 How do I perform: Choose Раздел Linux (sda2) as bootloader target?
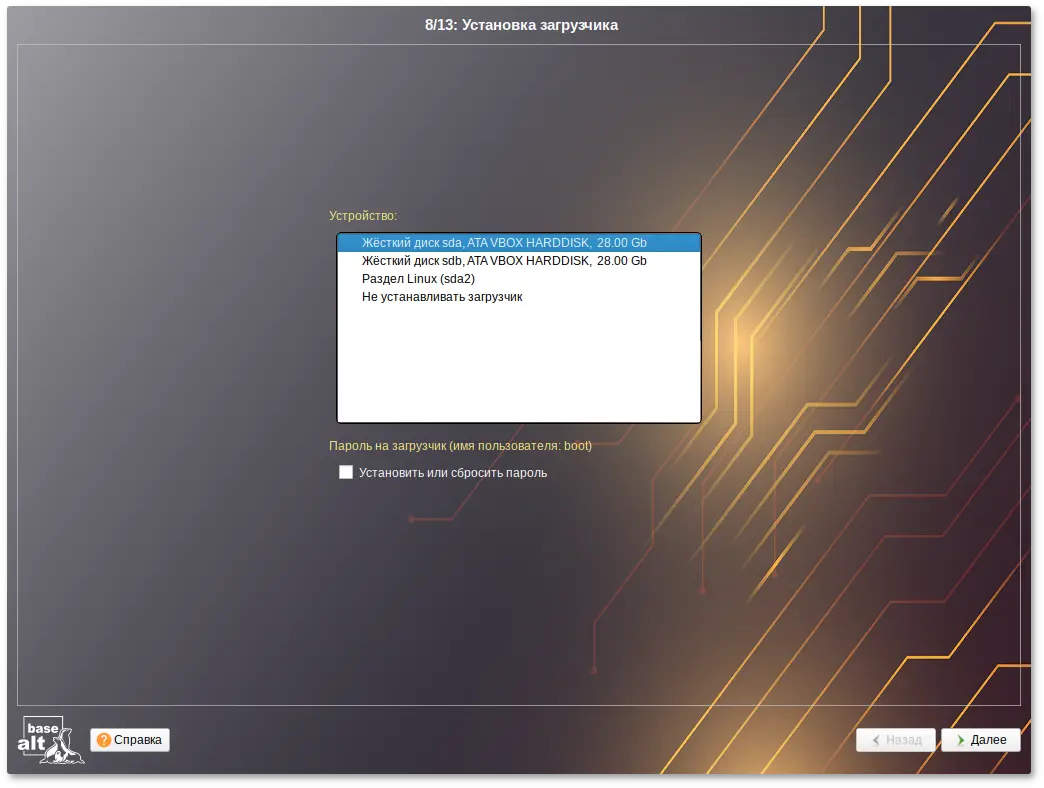(418, 279)
